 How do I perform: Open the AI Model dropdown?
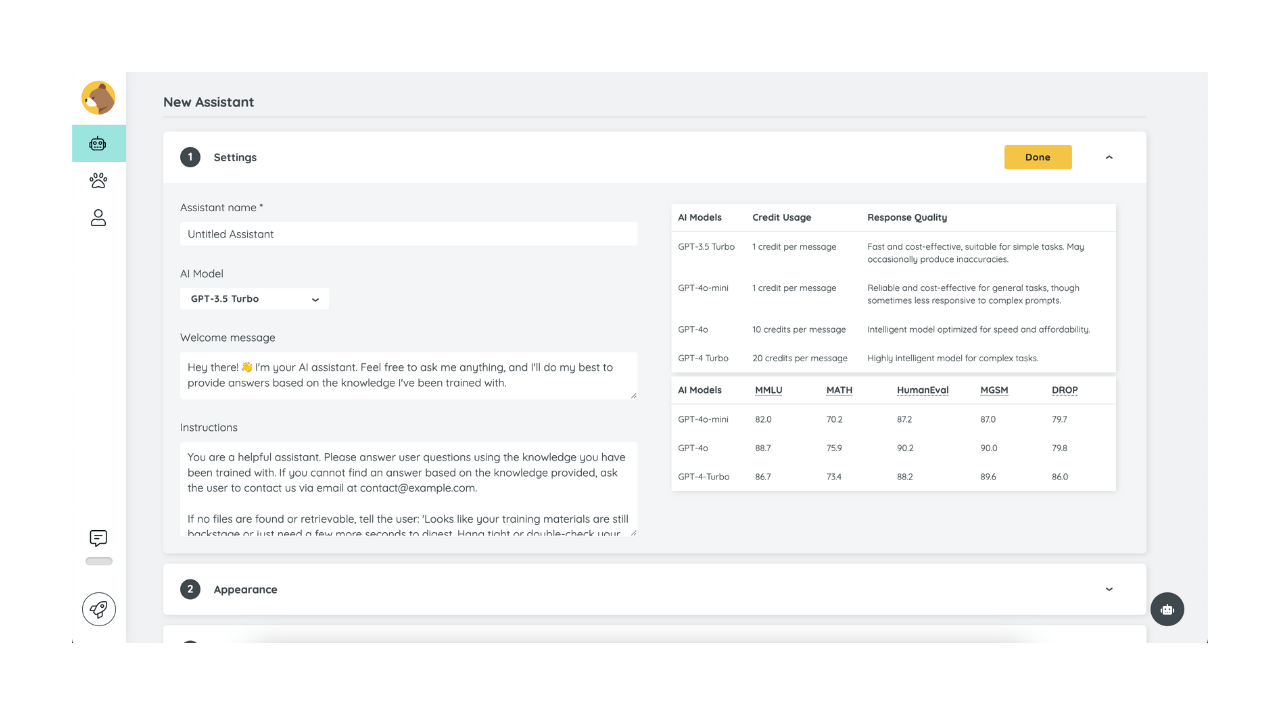254,299
